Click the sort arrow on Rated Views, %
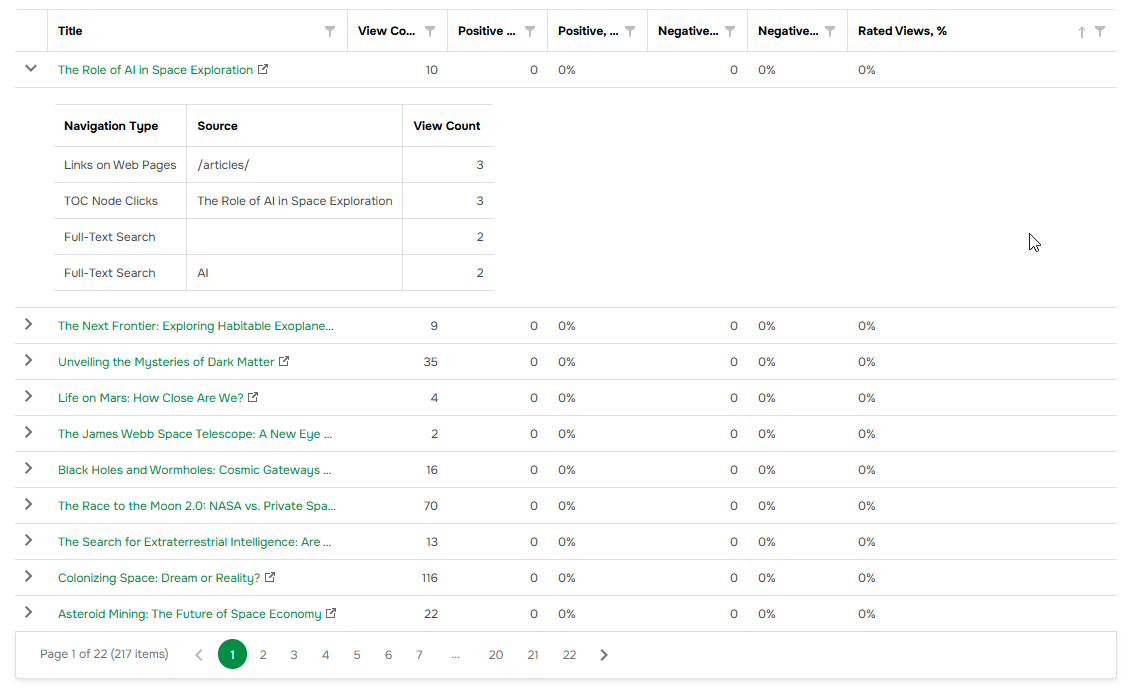This screenshot has height=698, width=1134. 1082,31
